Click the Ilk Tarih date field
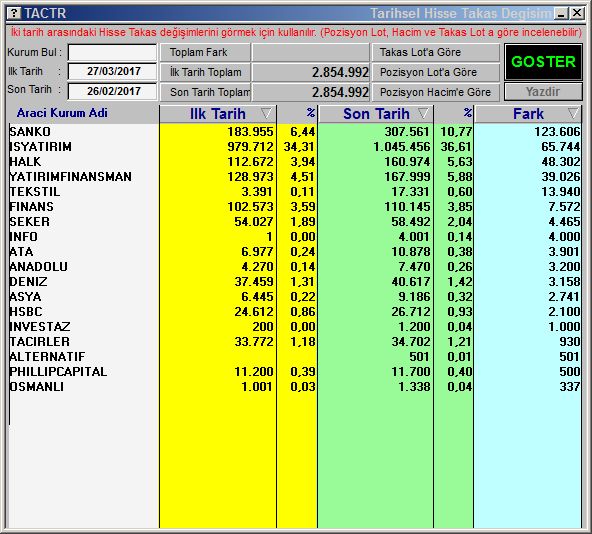 [x=112, y=71]
